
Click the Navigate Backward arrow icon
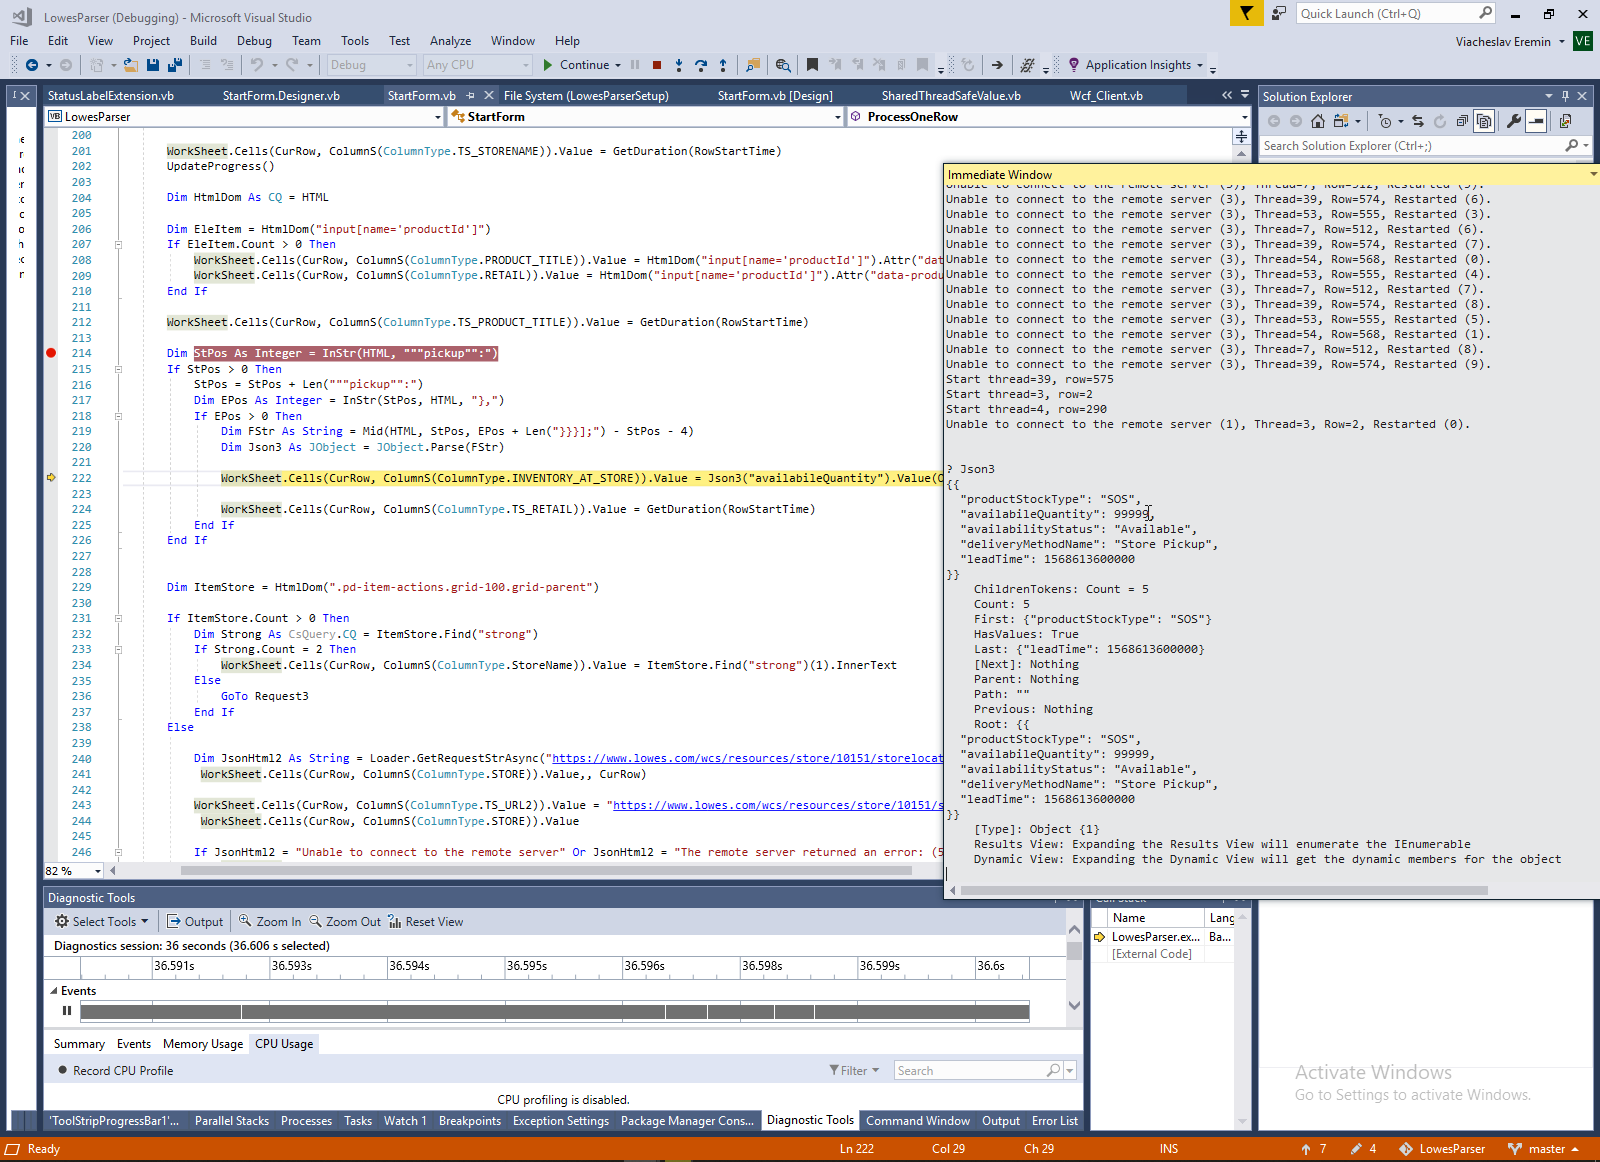point(32,65)
